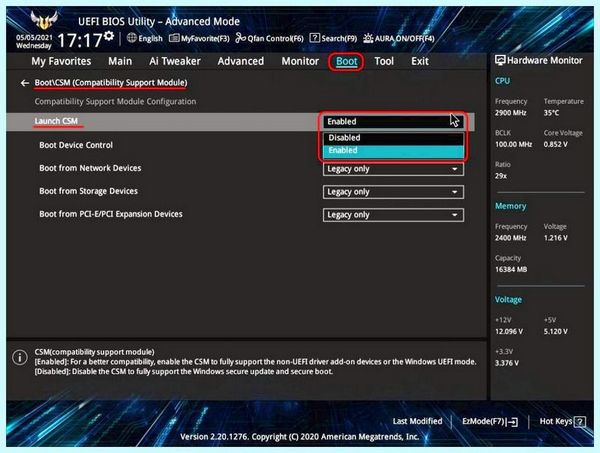
Task: Click the globe language icon
Action: click(132, 37)
